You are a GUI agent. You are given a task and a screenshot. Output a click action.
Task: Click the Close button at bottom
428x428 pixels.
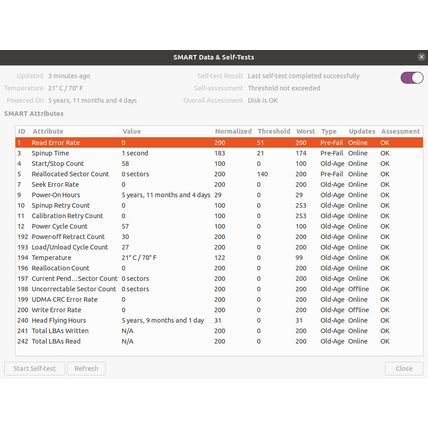click(x=404, y=369)
